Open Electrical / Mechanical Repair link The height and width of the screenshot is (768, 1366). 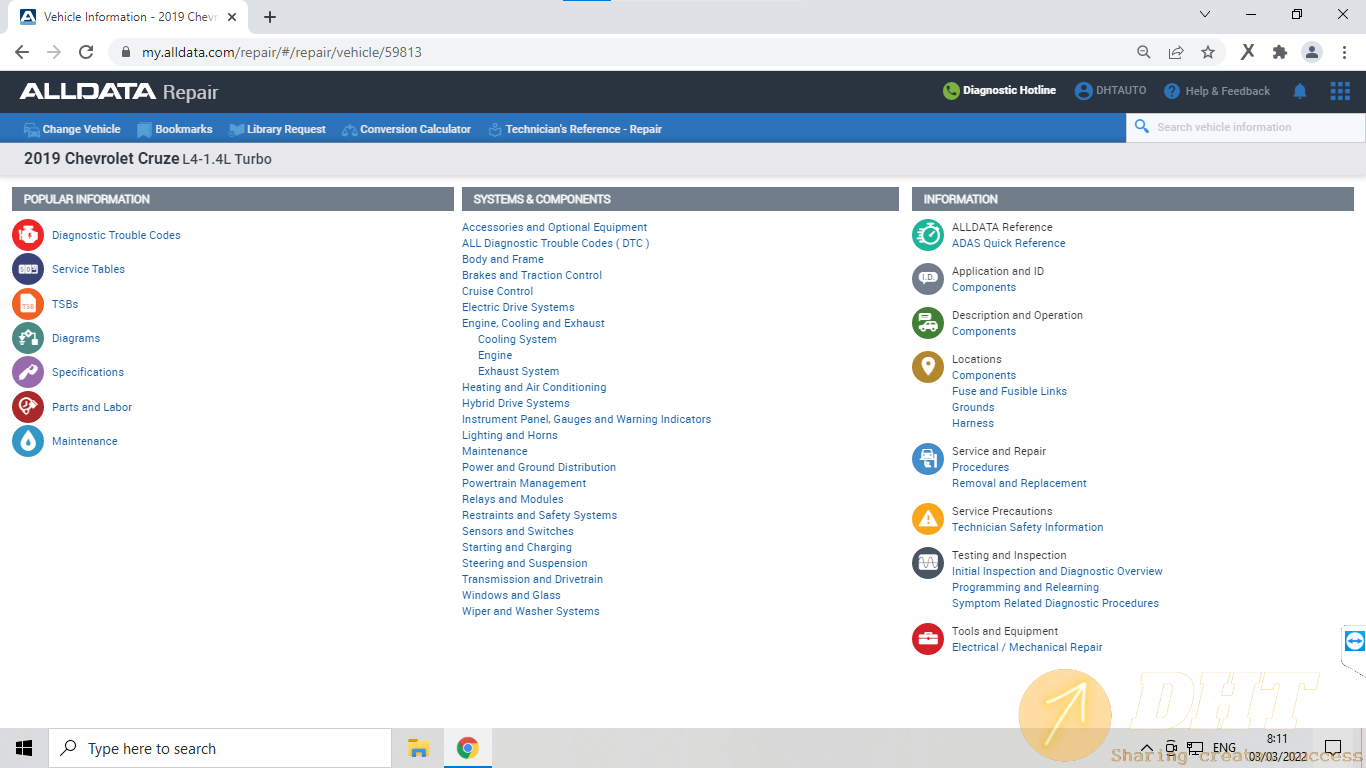point(1027,647)
